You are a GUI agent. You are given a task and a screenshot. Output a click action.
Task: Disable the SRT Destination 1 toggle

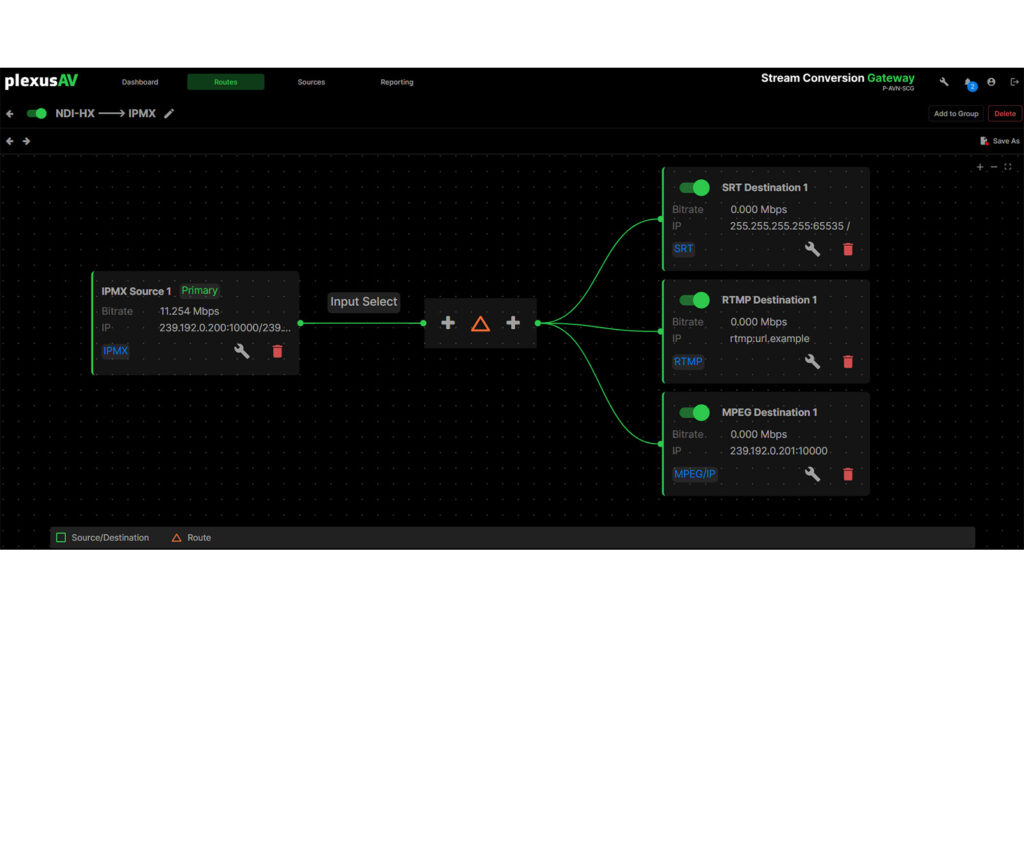pos(693,187)
